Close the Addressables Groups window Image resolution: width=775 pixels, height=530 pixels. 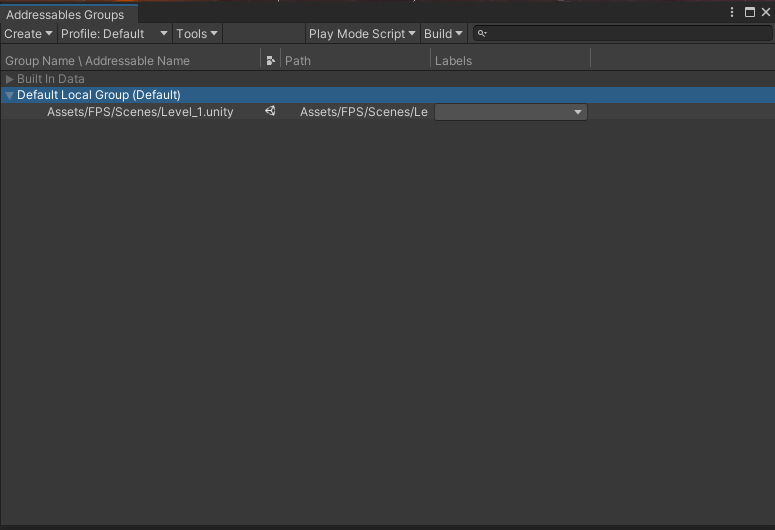[x=765, y=13]
